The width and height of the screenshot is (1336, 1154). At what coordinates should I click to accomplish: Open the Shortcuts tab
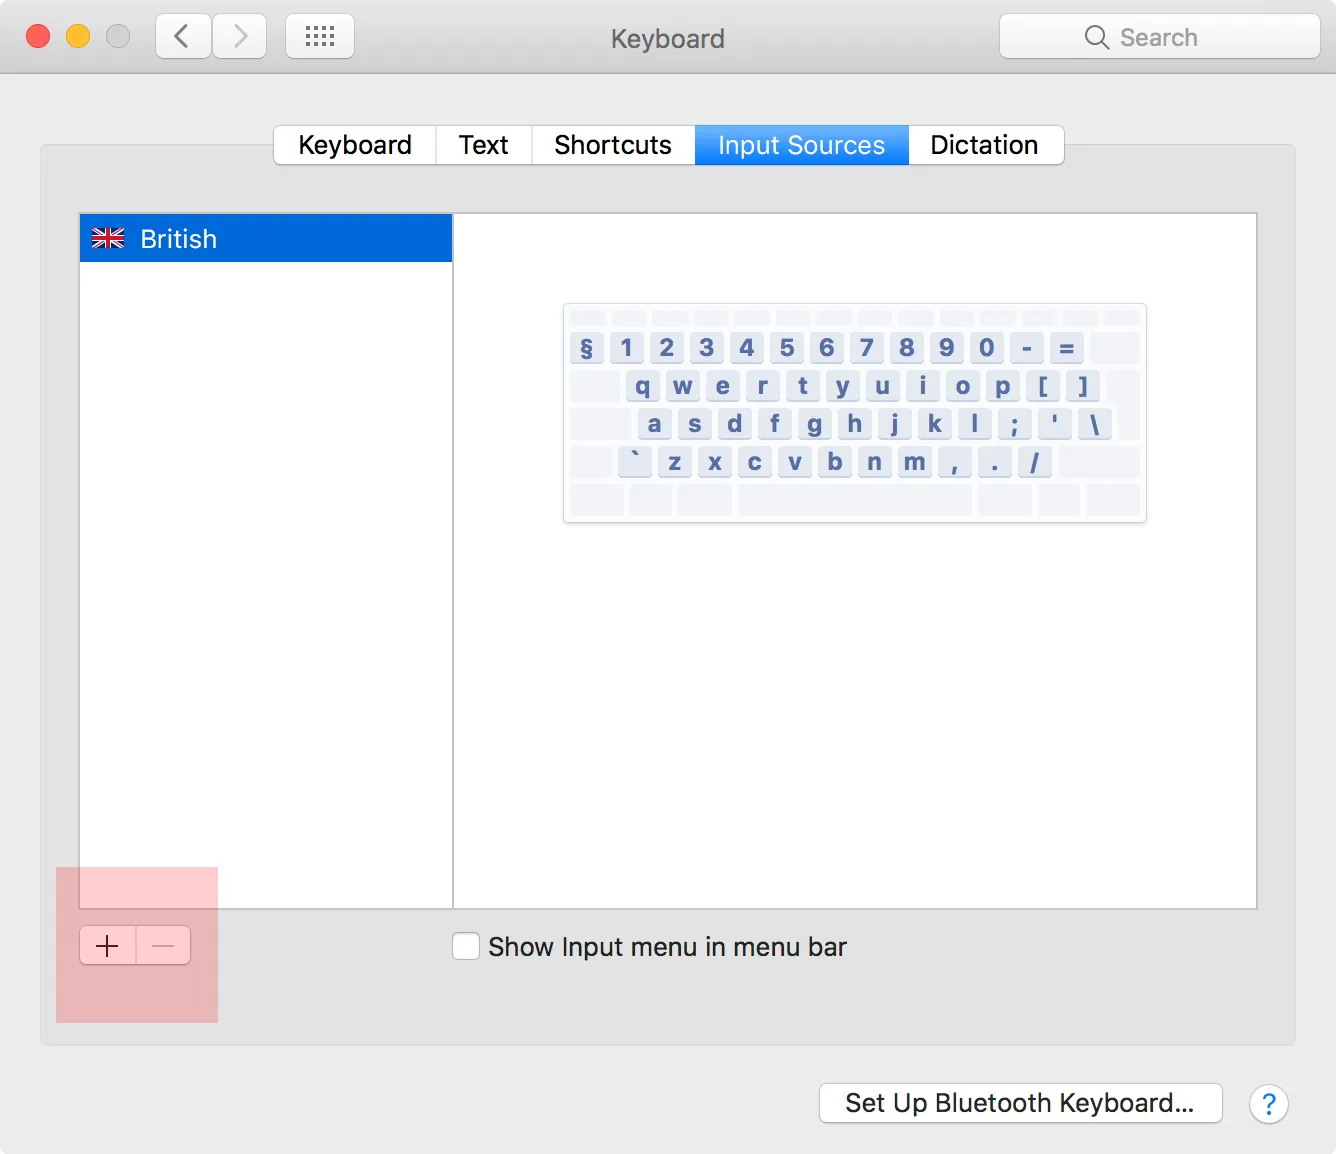[x=612, y=145]
